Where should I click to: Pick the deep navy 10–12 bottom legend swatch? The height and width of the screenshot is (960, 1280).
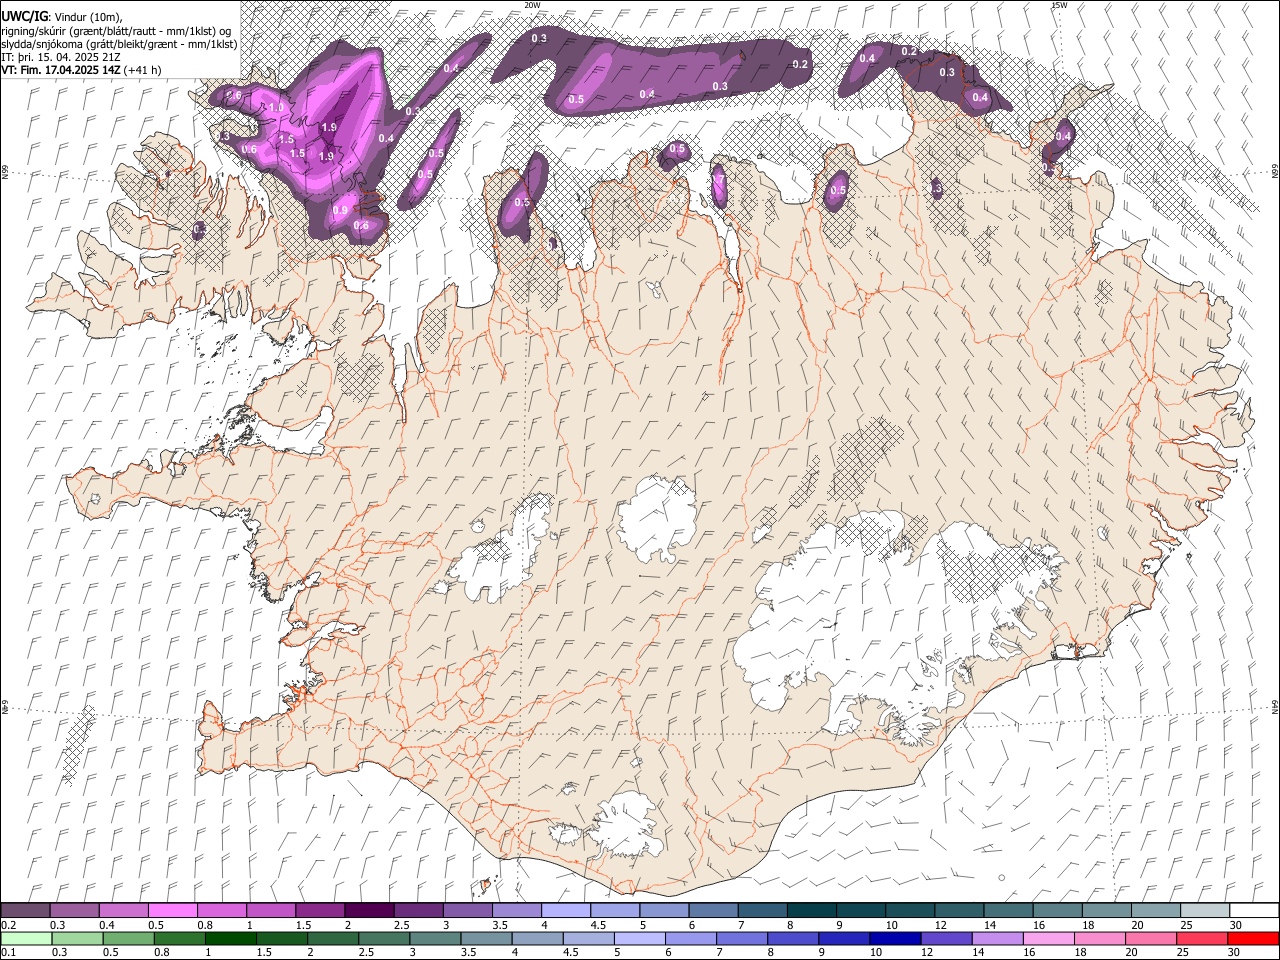(x=894, y=938)
